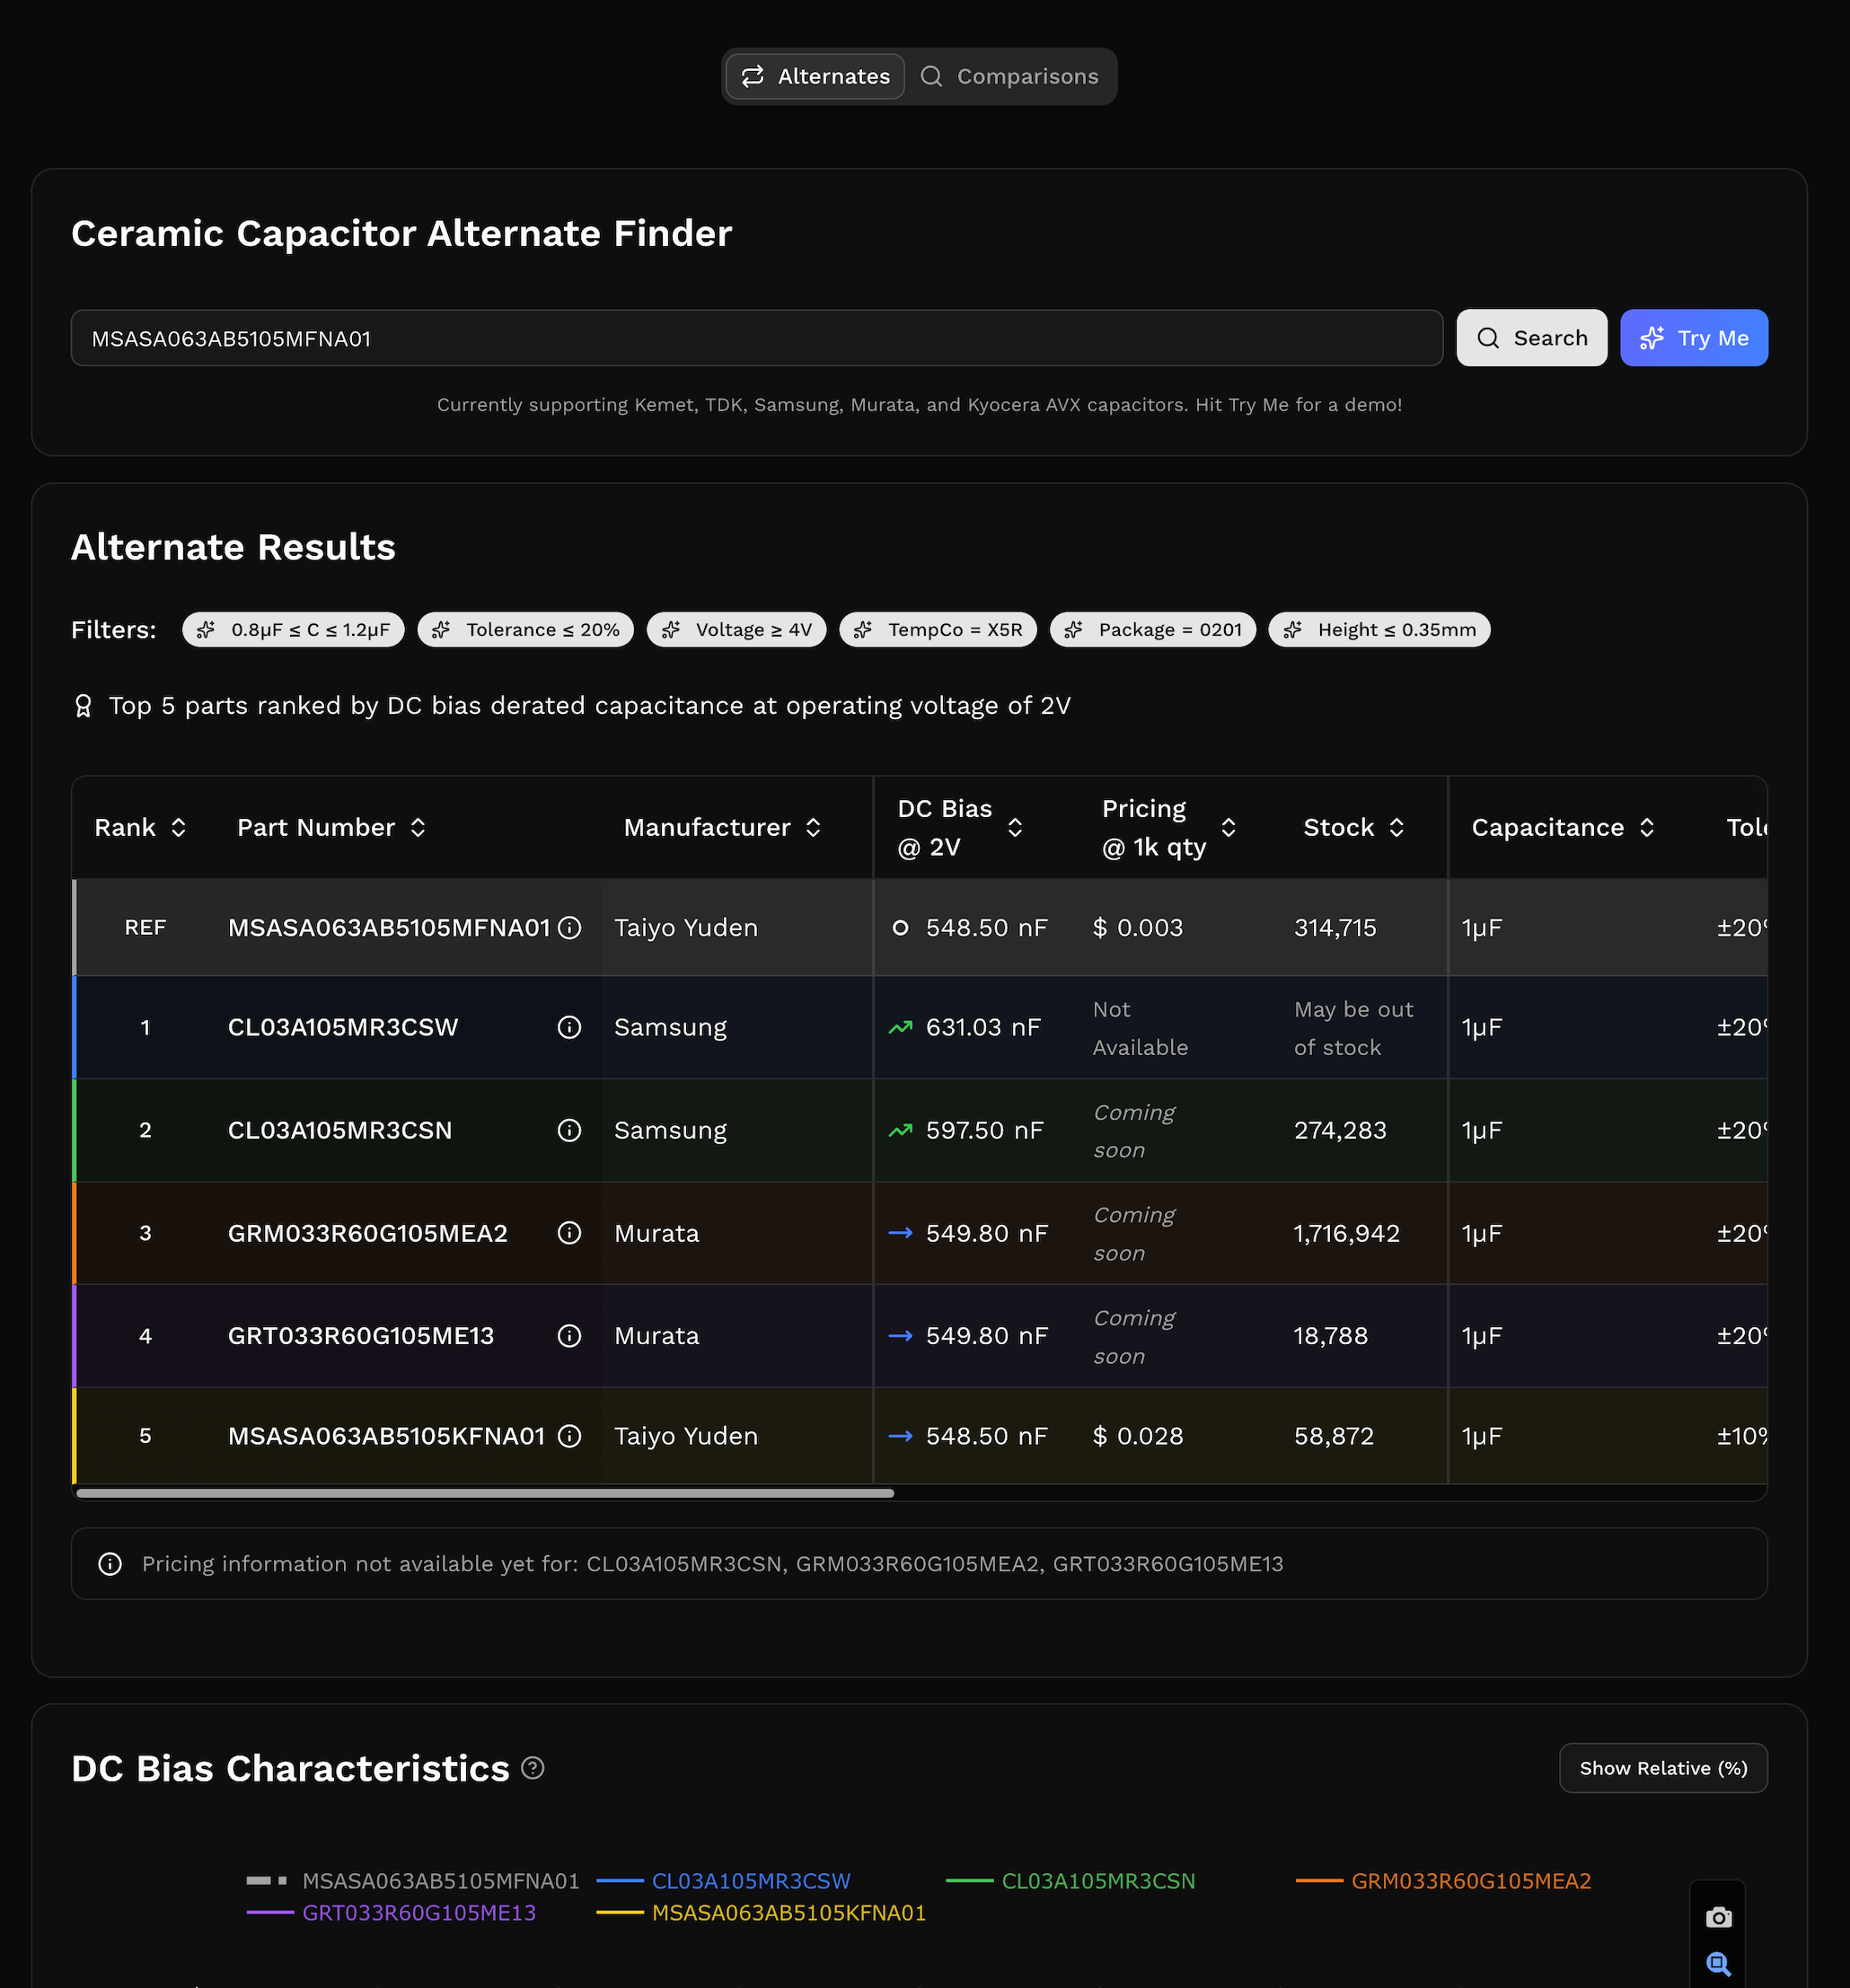Click the camera snapshot icon on chart
The height and width of the screenshot is (1988, 1850).
(x=1718, y=1917)
